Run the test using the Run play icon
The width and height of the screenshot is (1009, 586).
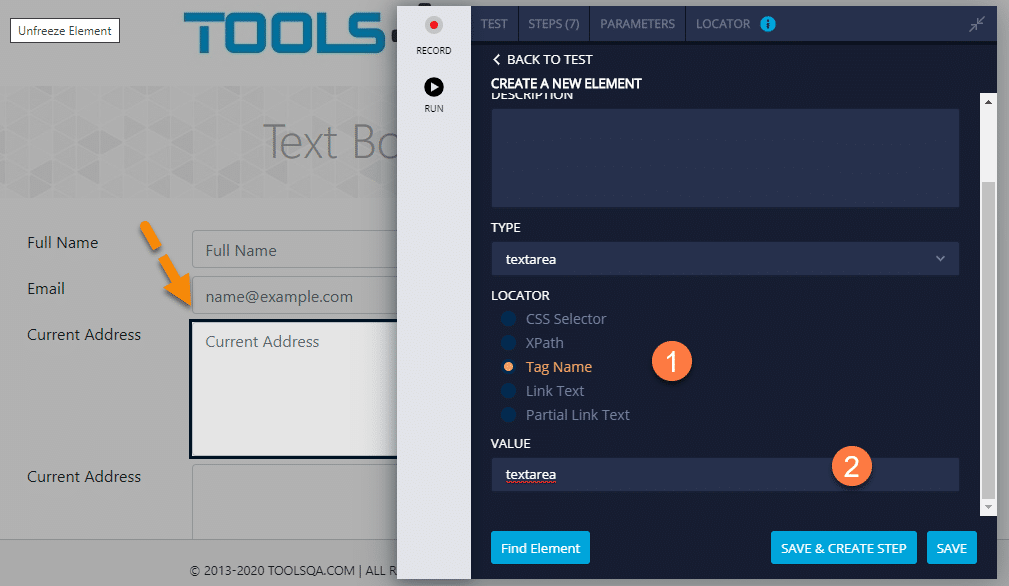pos(433,86)
